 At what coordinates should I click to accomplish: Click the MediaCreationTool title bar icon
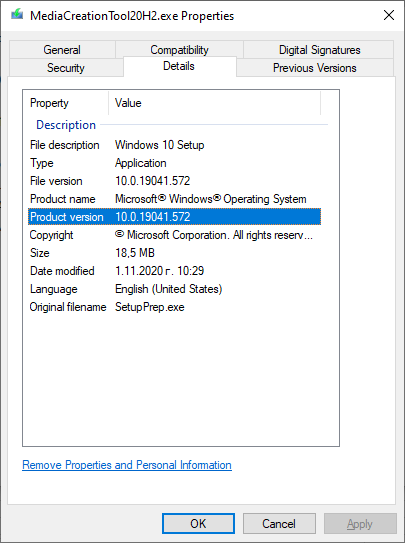pyautogui.click(x=17, y=15)
